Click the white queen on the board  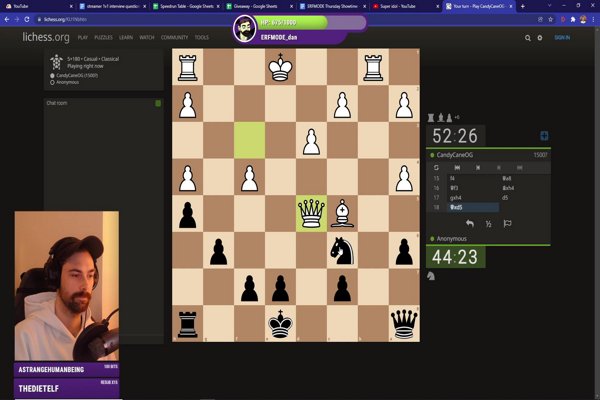pos(311,211)
